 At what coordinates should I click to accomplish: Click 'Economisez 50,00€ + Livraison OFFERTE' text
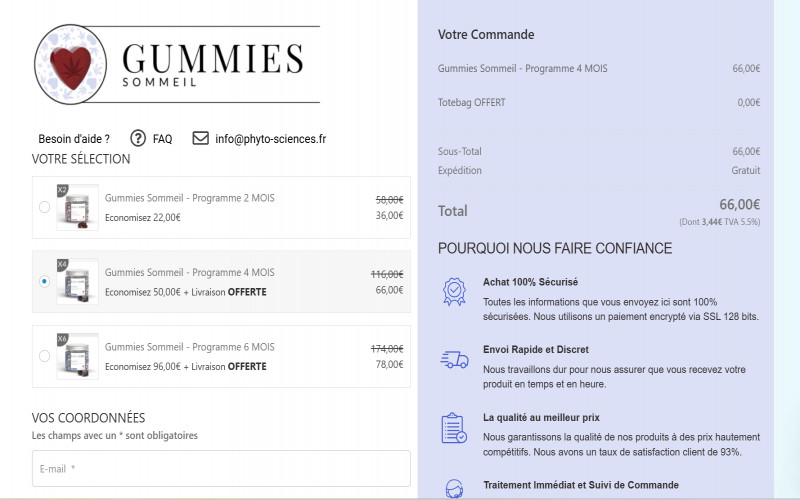[186, 292]
